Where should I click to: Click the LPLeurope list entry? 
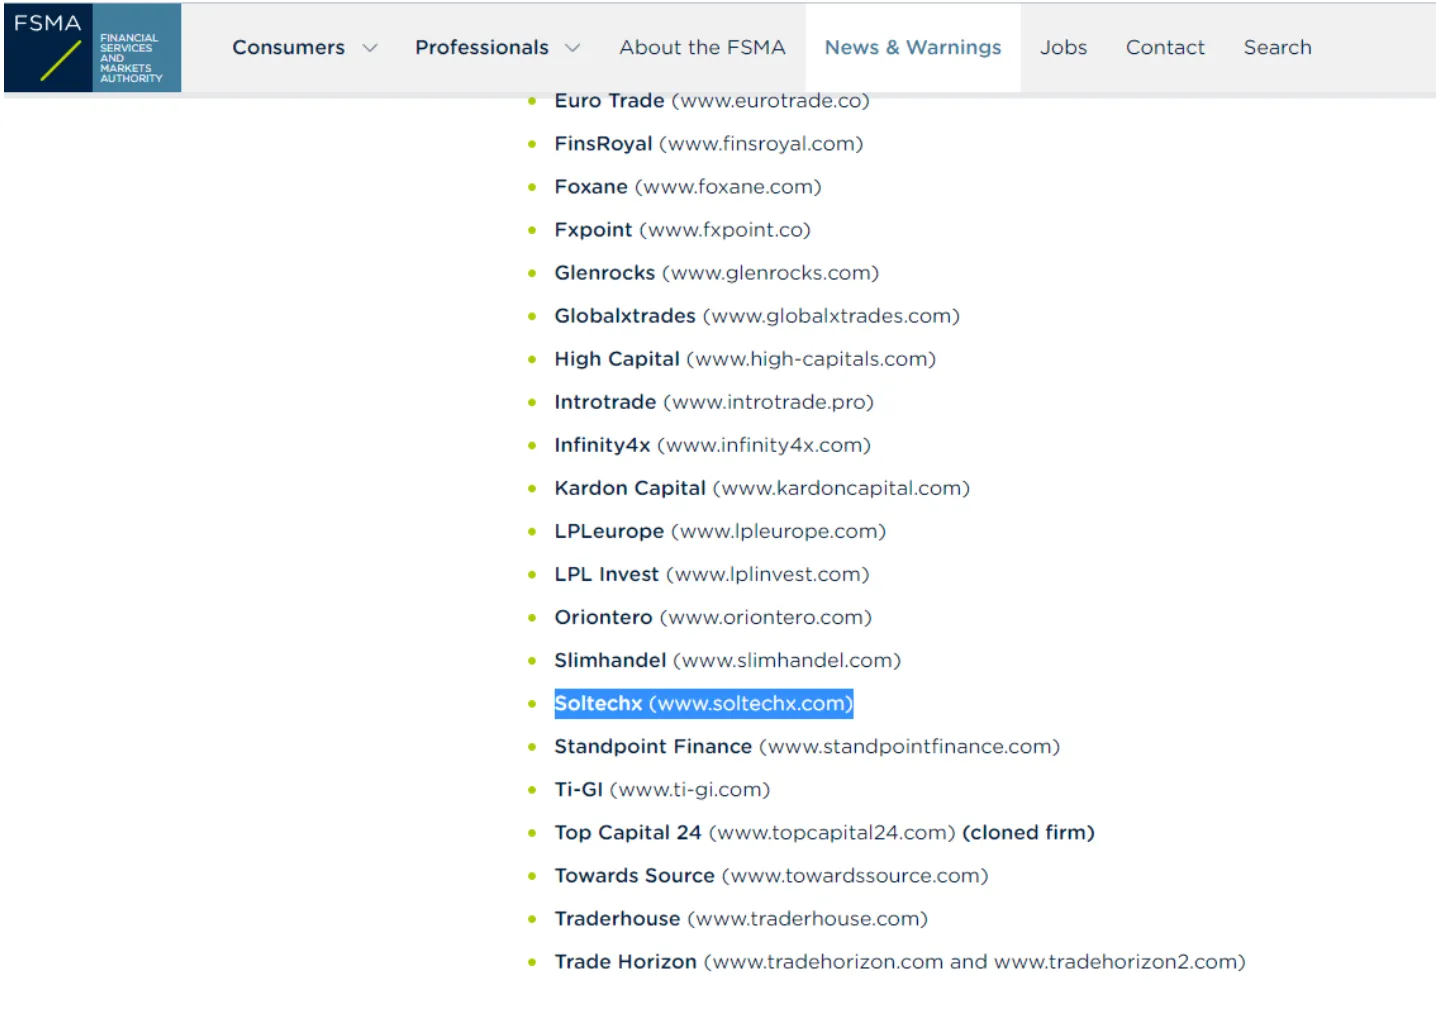pyautogui.click(x=720, y=531)
